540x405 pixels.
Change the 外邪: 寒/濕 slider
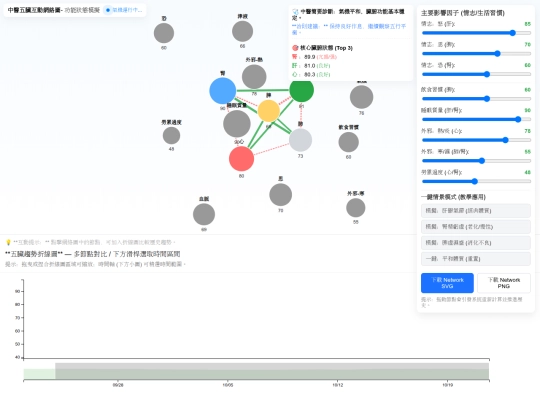tap(476, 161)
